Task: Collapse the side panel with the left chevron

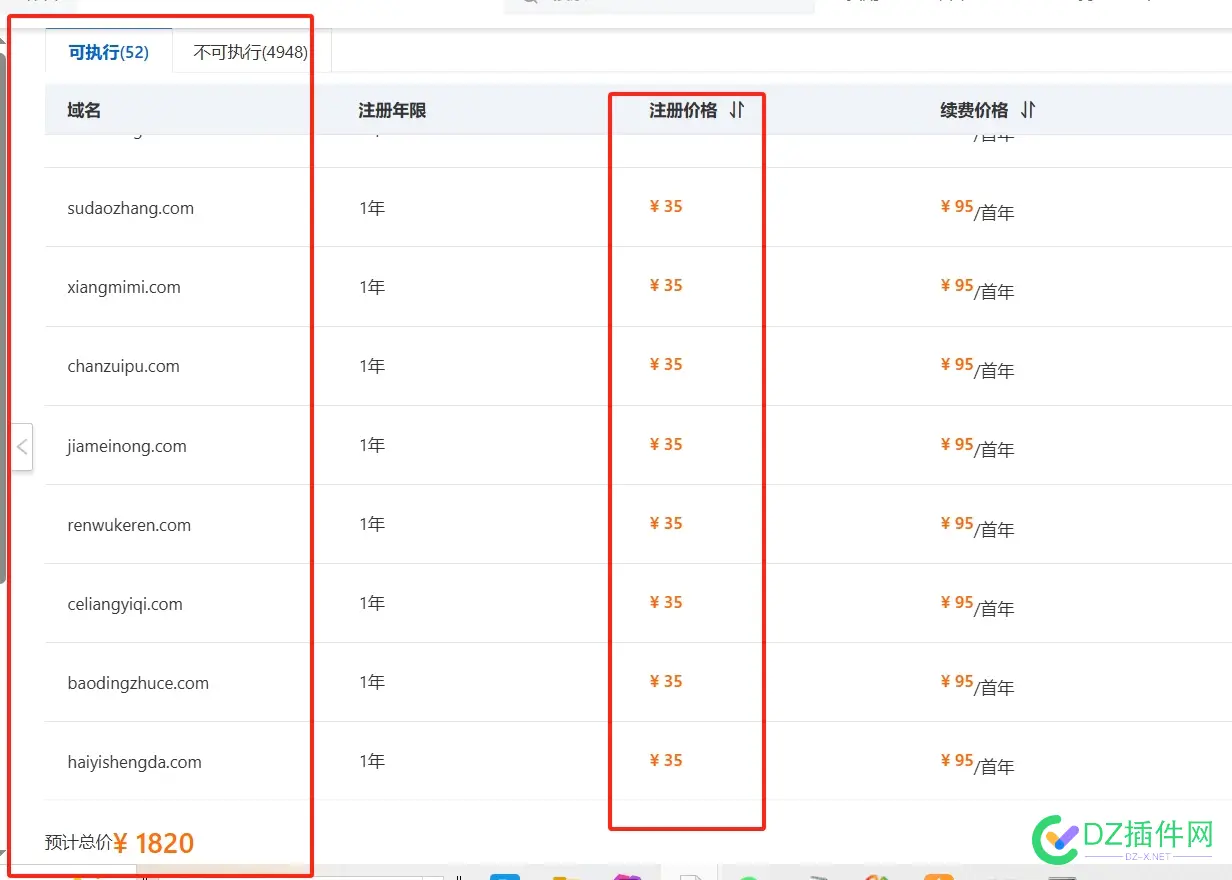Action: 22,447
